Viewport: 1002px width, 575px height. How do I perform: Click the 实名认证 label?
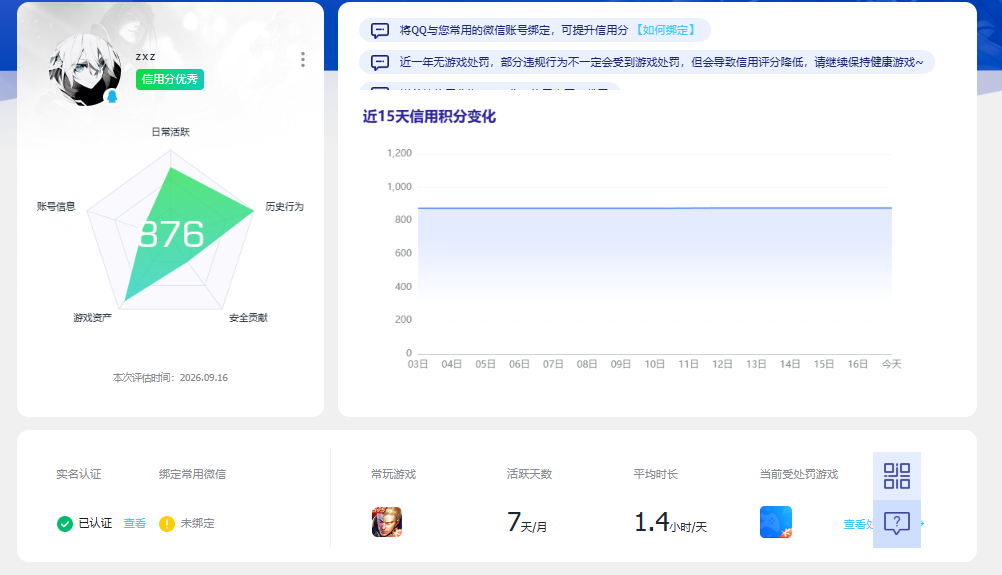[79, 474]
